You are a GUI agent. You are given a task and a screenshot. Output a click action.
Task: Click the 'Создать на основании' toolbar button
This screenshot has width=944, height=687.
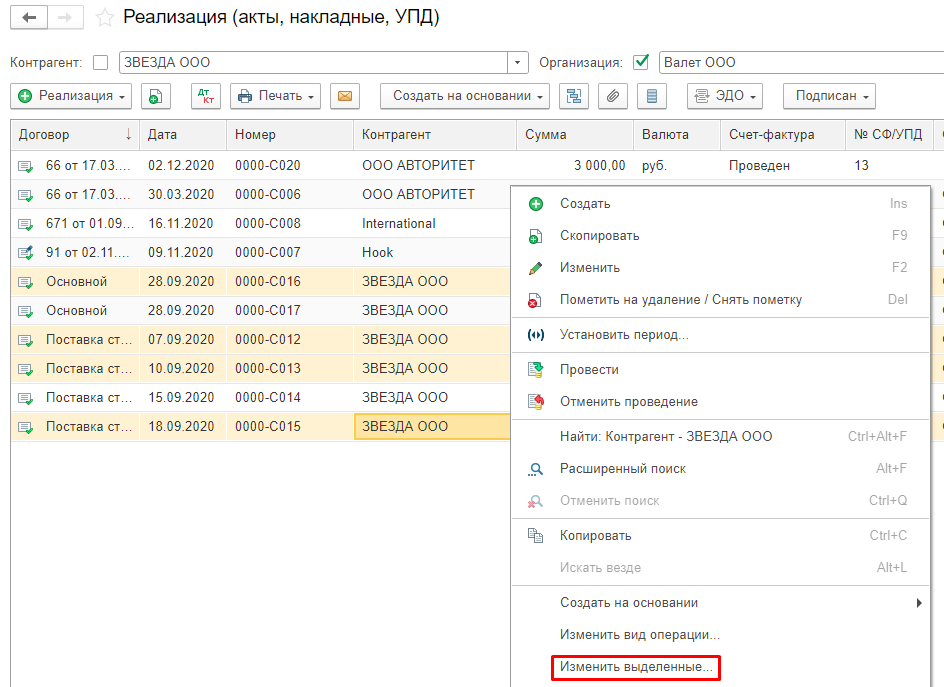coord(465,96)
